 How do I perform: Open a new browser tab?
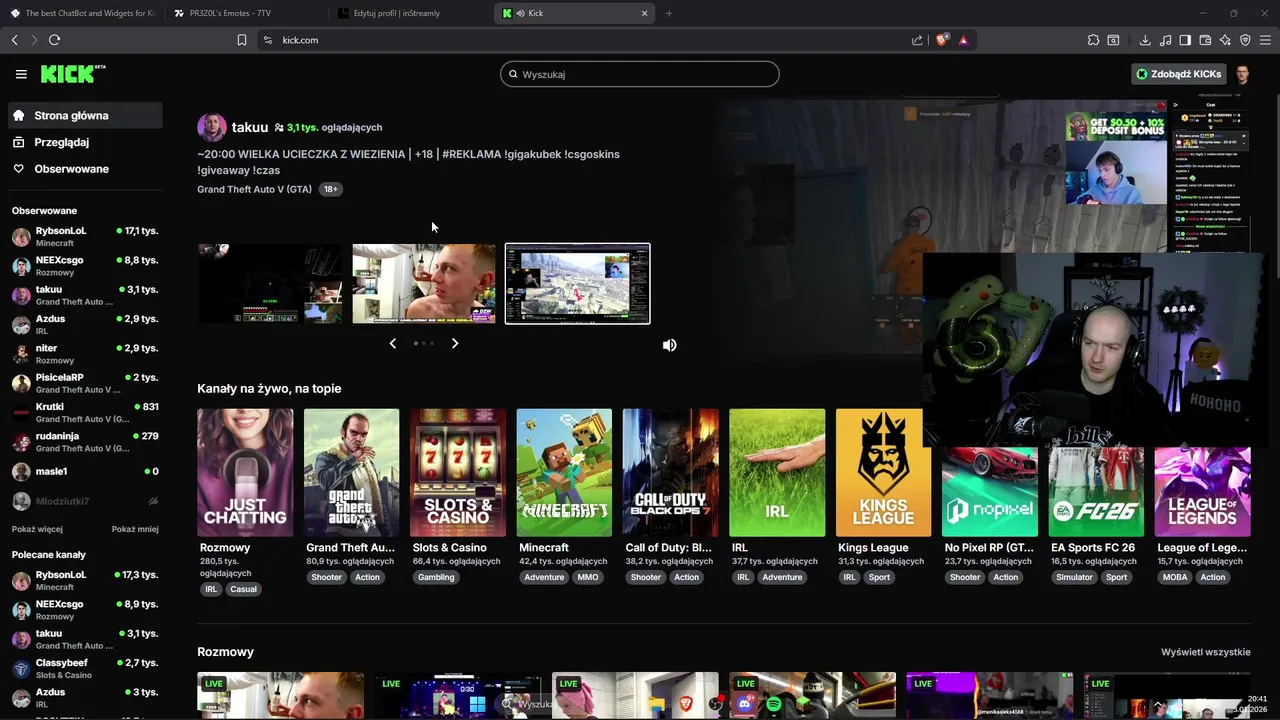669,13
